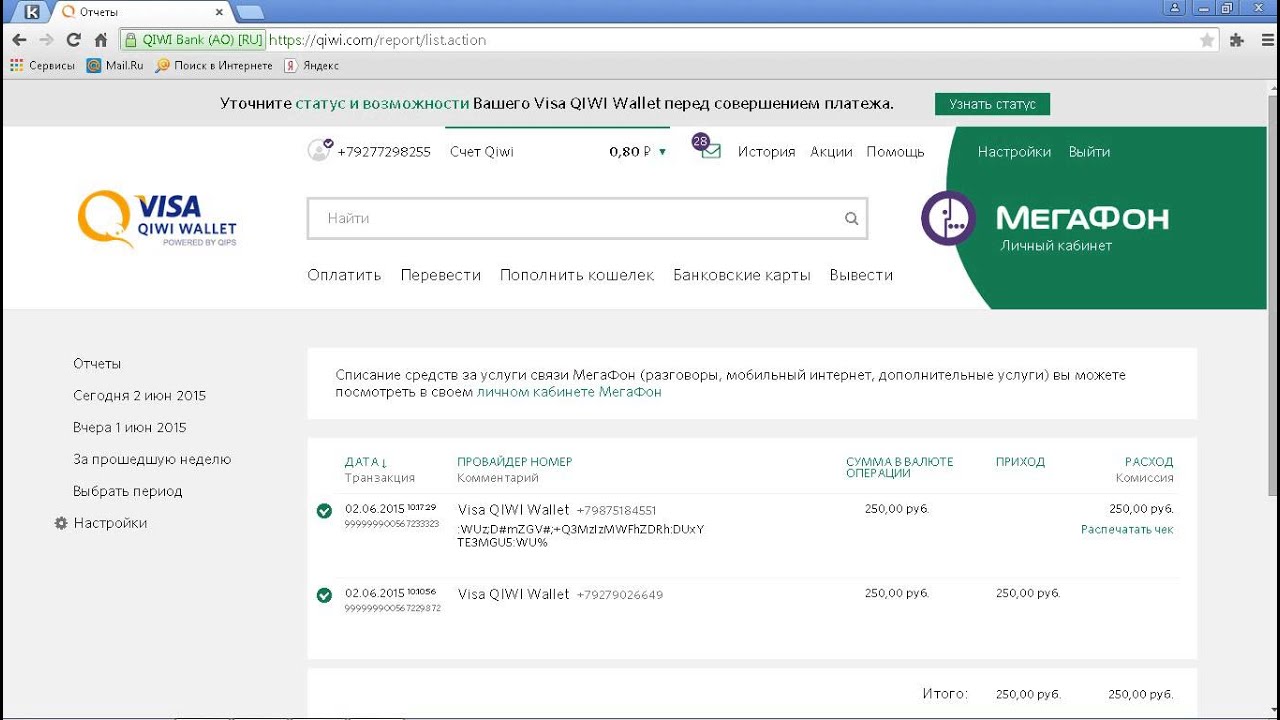Sort by ДАТА column header
This screenshot has width=1280, height=720.
point(366,462)
